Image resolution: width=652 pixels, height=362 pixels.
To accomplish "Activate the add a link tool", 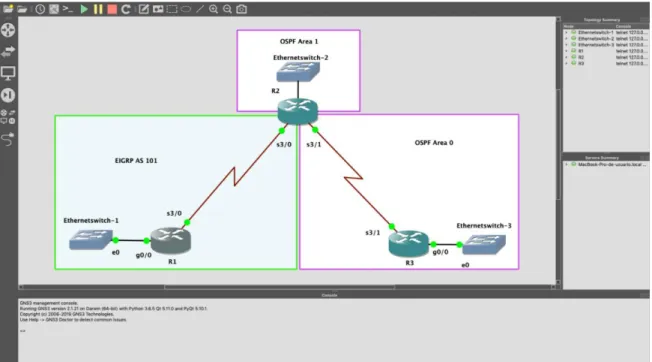I will click(x=8, y=139).
